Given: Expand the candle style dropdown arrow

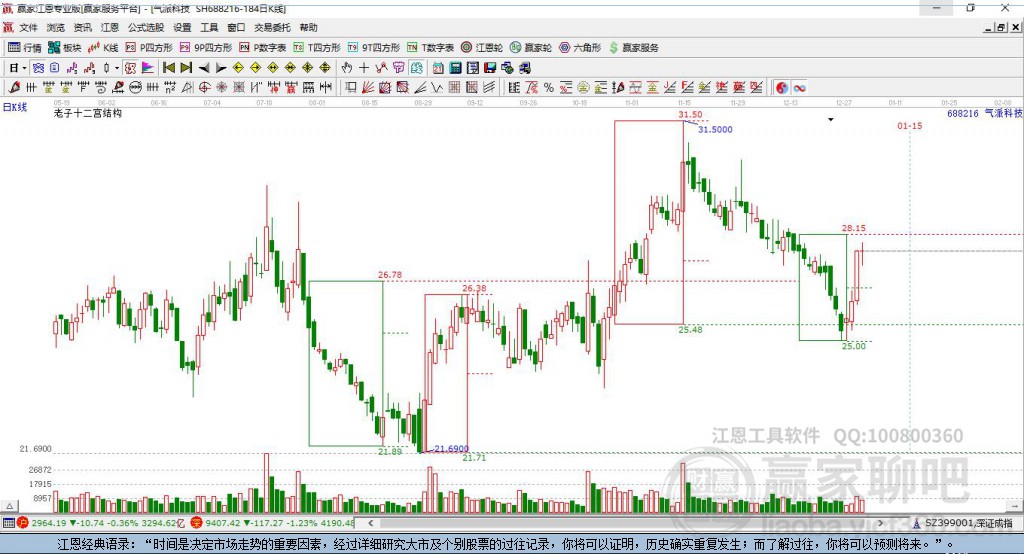Looking at the screenshot, I should pos(117,68).
